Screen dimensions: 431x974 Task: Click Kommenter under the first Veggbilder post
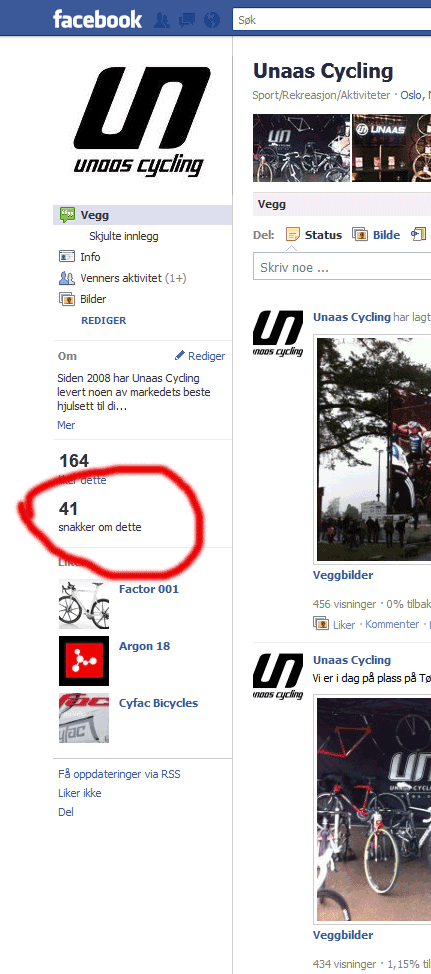392,624
